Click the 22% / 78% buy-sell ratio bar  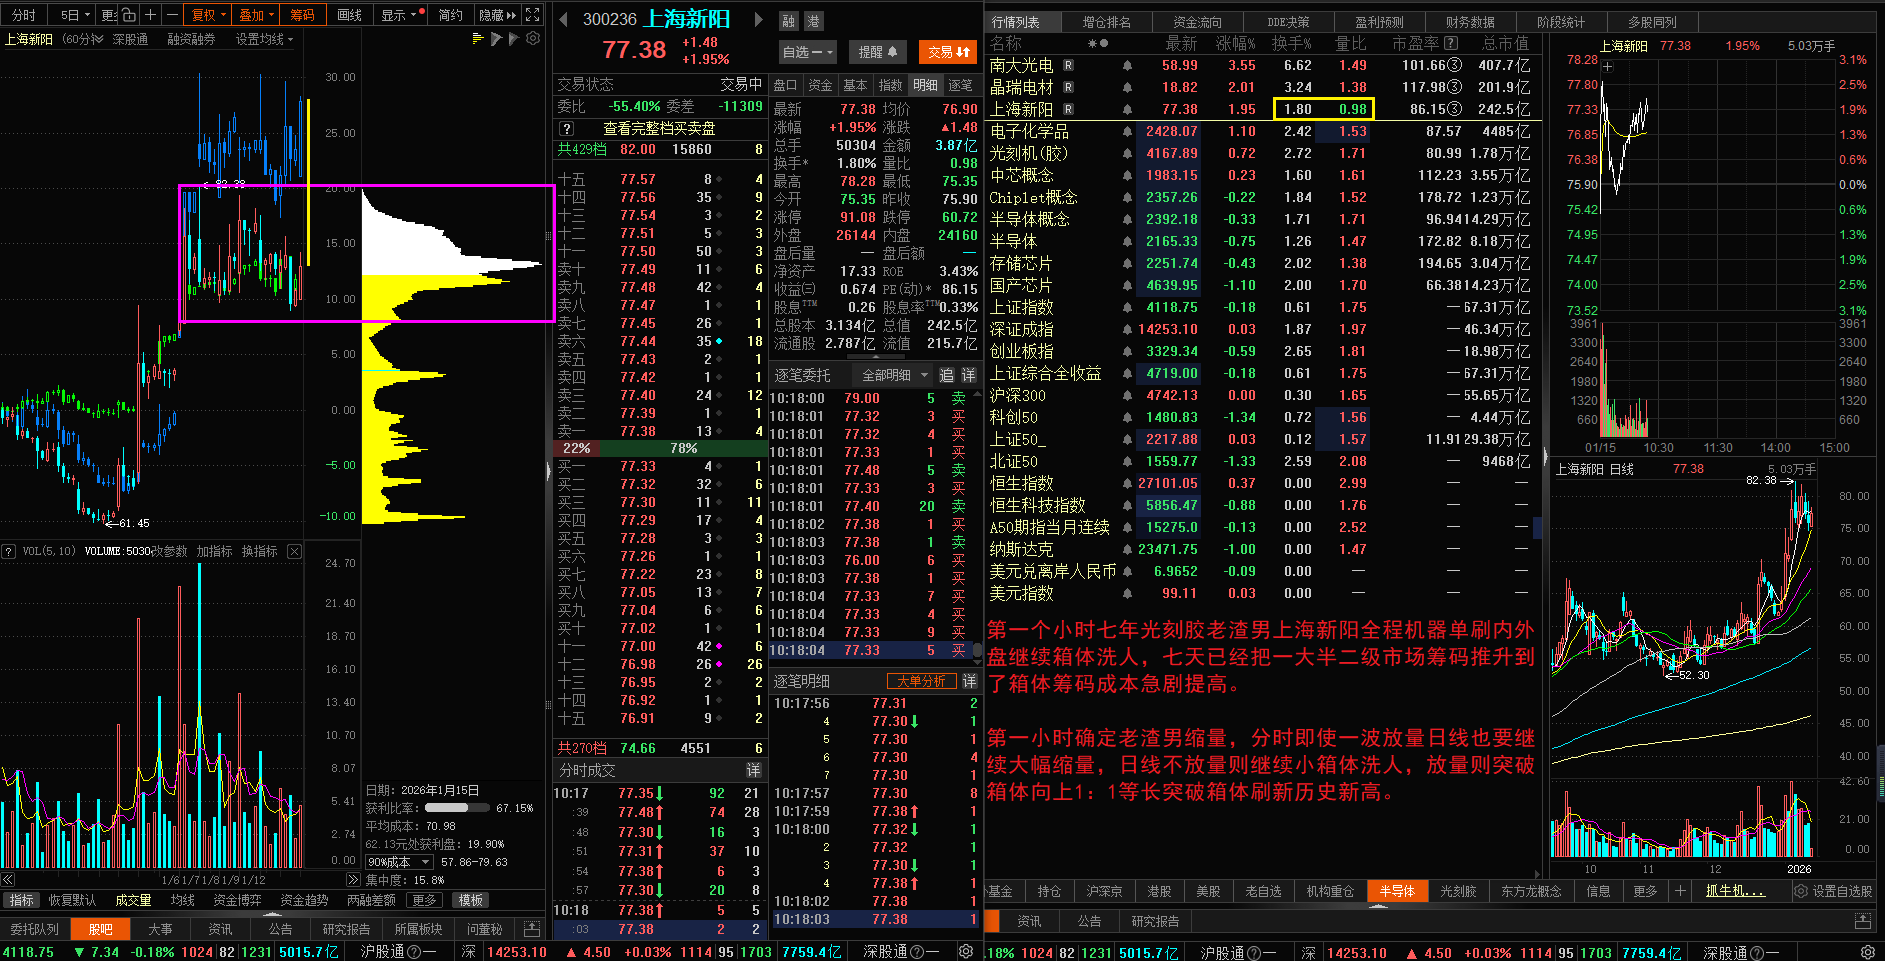pos(659,448)
